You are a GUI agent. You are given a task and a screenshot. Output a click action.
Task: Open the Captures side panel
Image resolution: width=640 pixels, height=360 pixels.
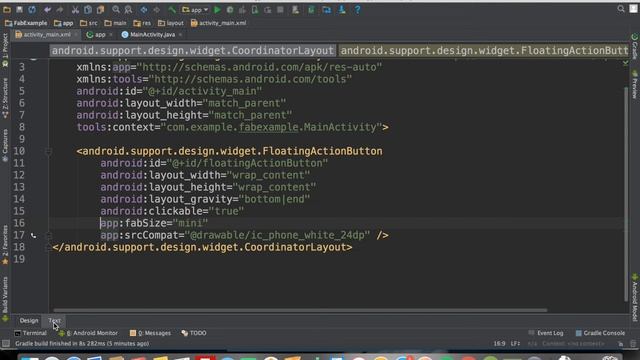pos(5,145)
